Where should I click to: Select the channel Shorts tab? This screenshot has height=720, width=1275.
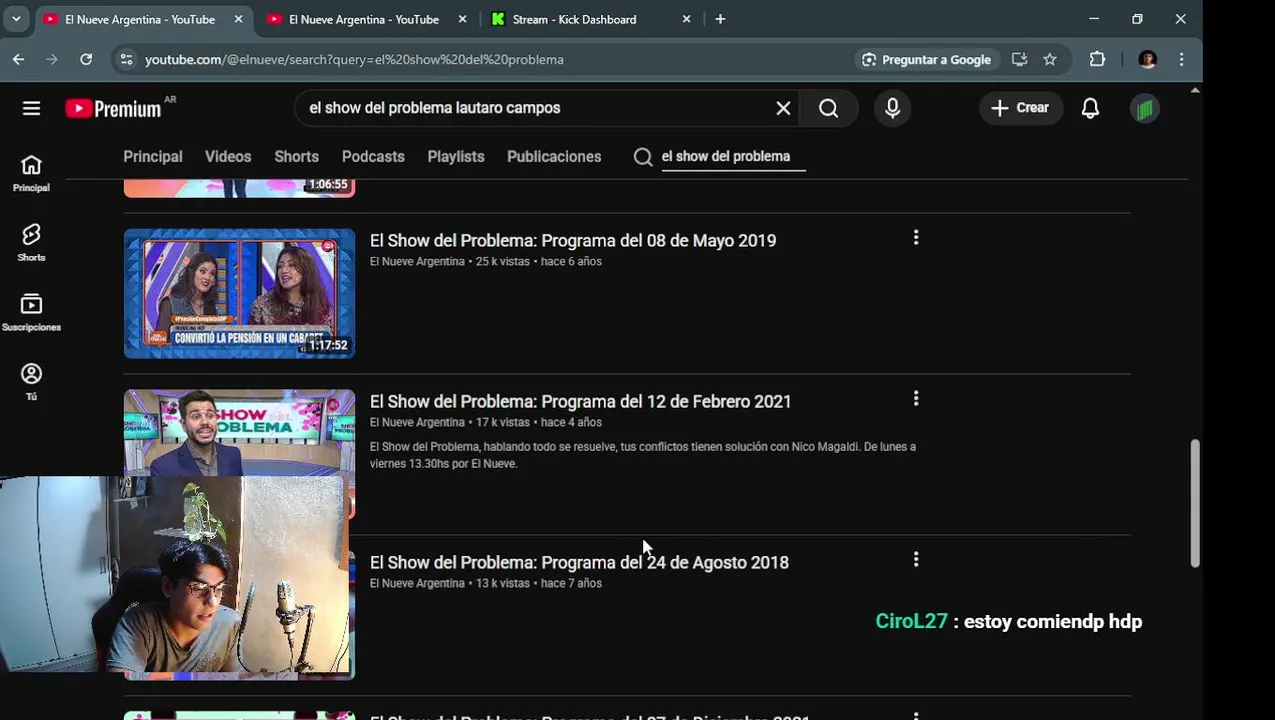pos(296,157)
